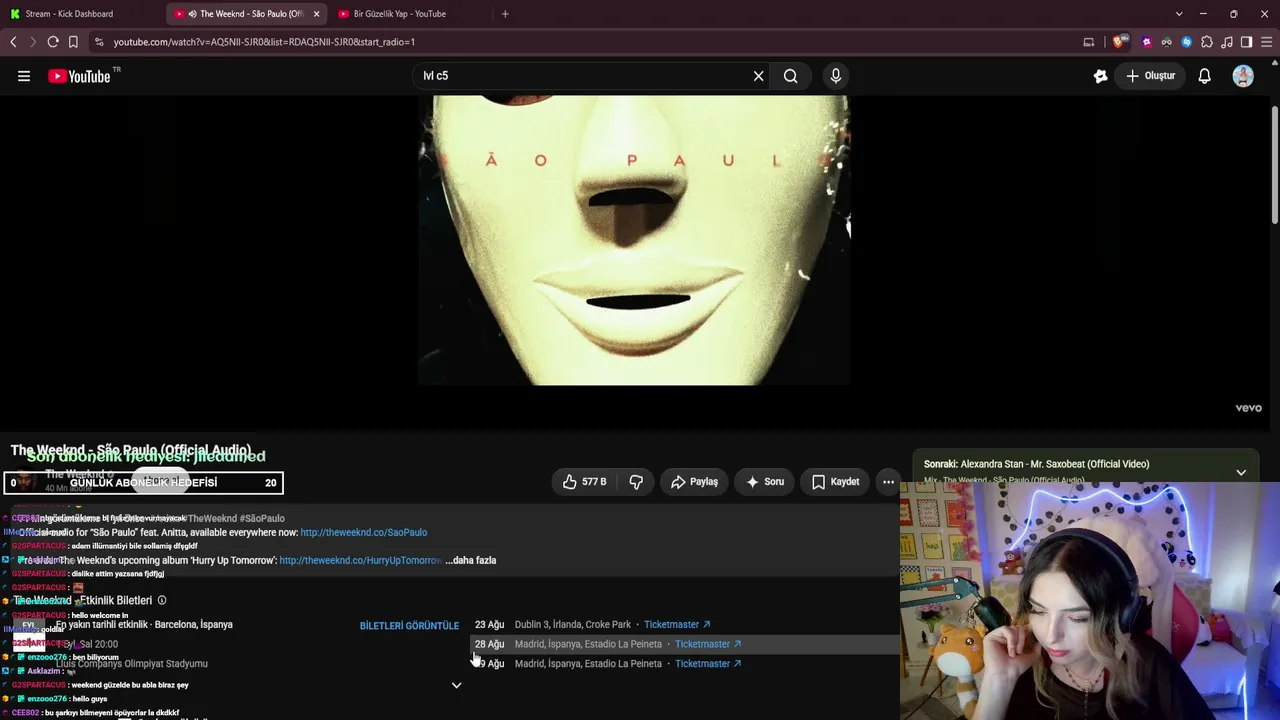The width and height of the screenshot is (1280, 720).
Task: Go to the YouTube home logo
Action: click(79, 76)
